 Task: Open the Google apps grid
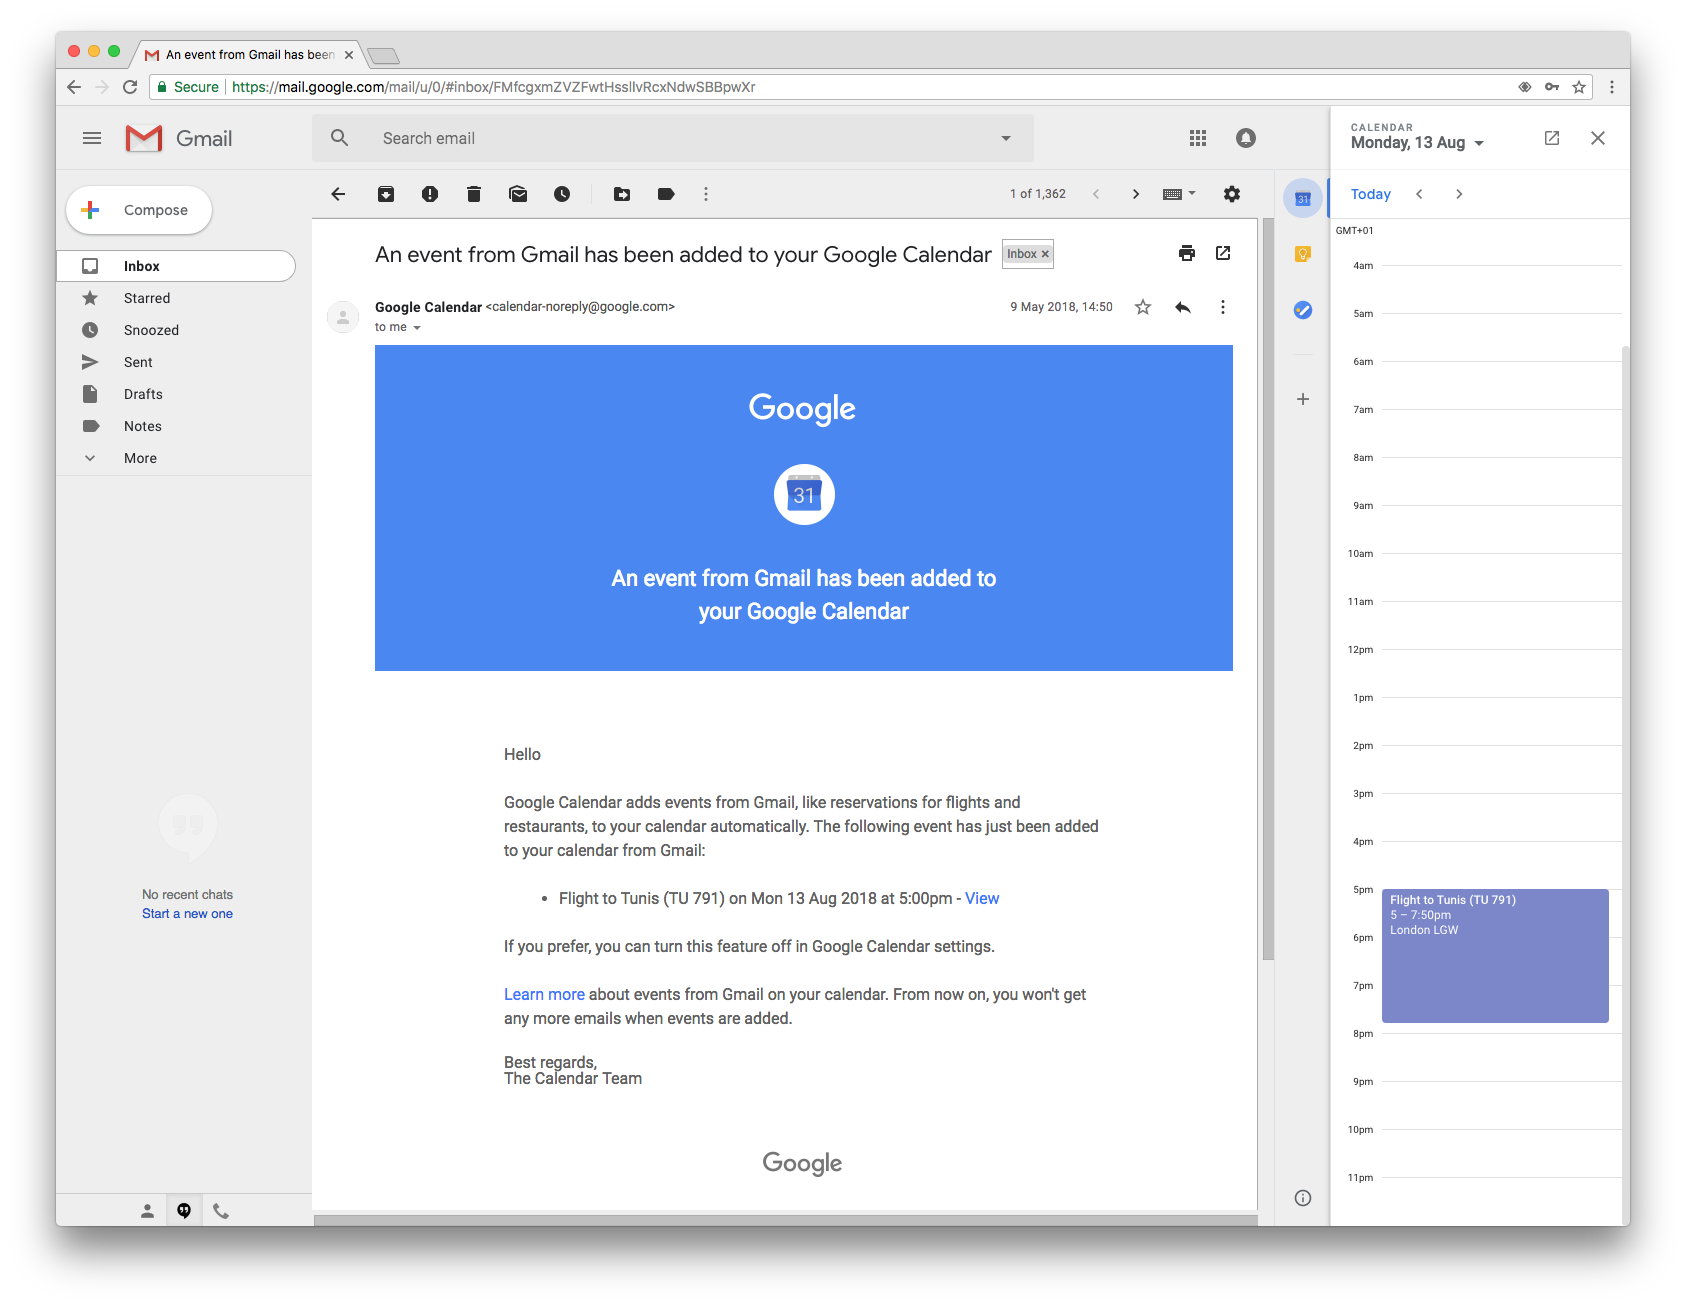pos(1198,138)
